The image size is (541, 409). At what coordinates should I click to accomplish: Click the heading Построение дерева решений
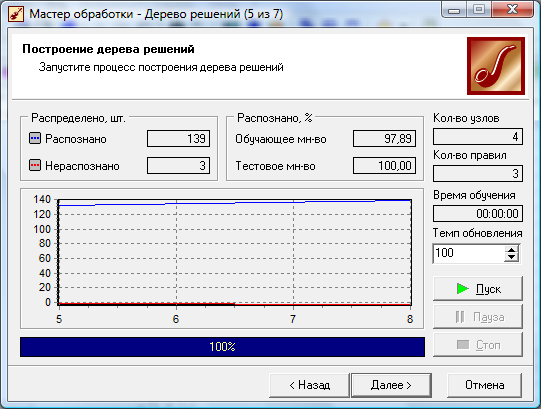108,49
